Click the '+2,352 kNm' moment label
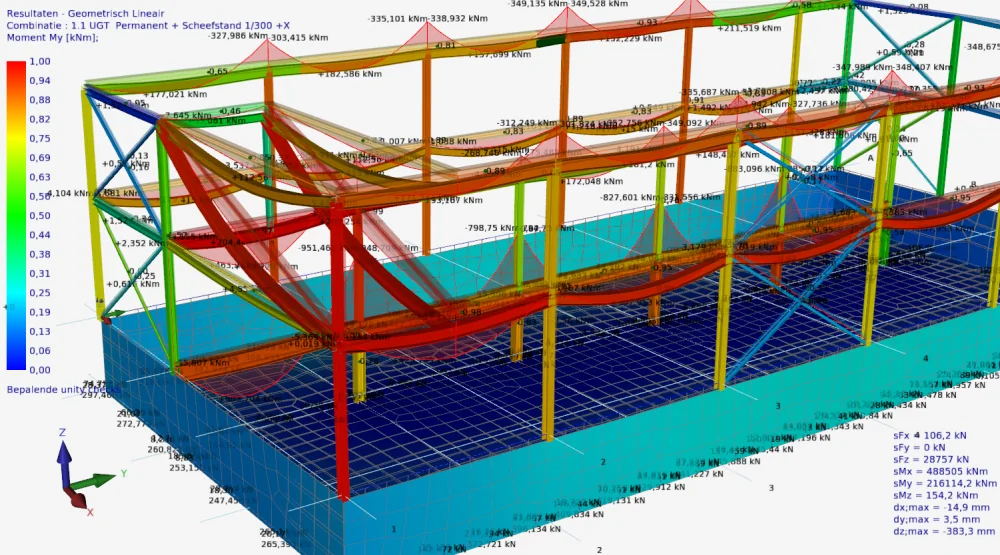 coord(139,243)
